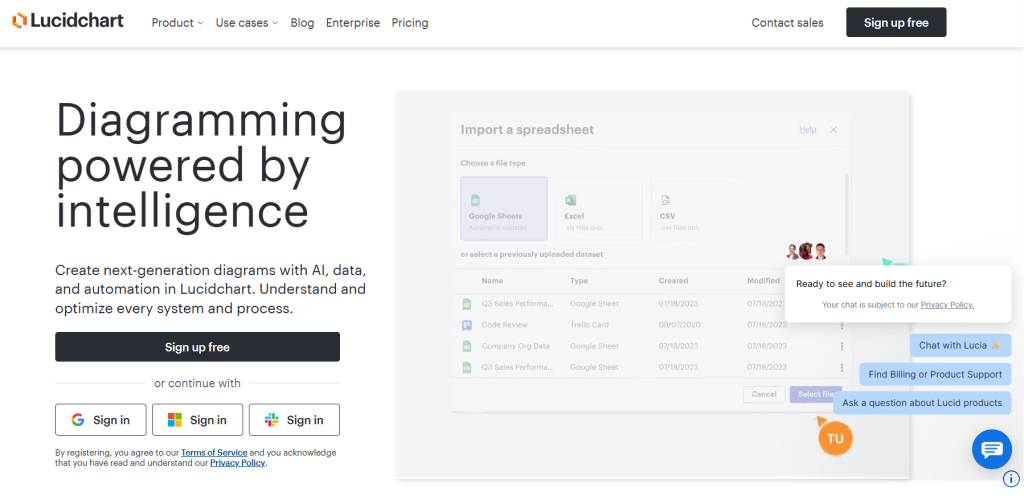The height and width of the screenshot is (496, 1024).
Task: Click the collaborator avatars in the dialog
Action: [x=807, y=251]
